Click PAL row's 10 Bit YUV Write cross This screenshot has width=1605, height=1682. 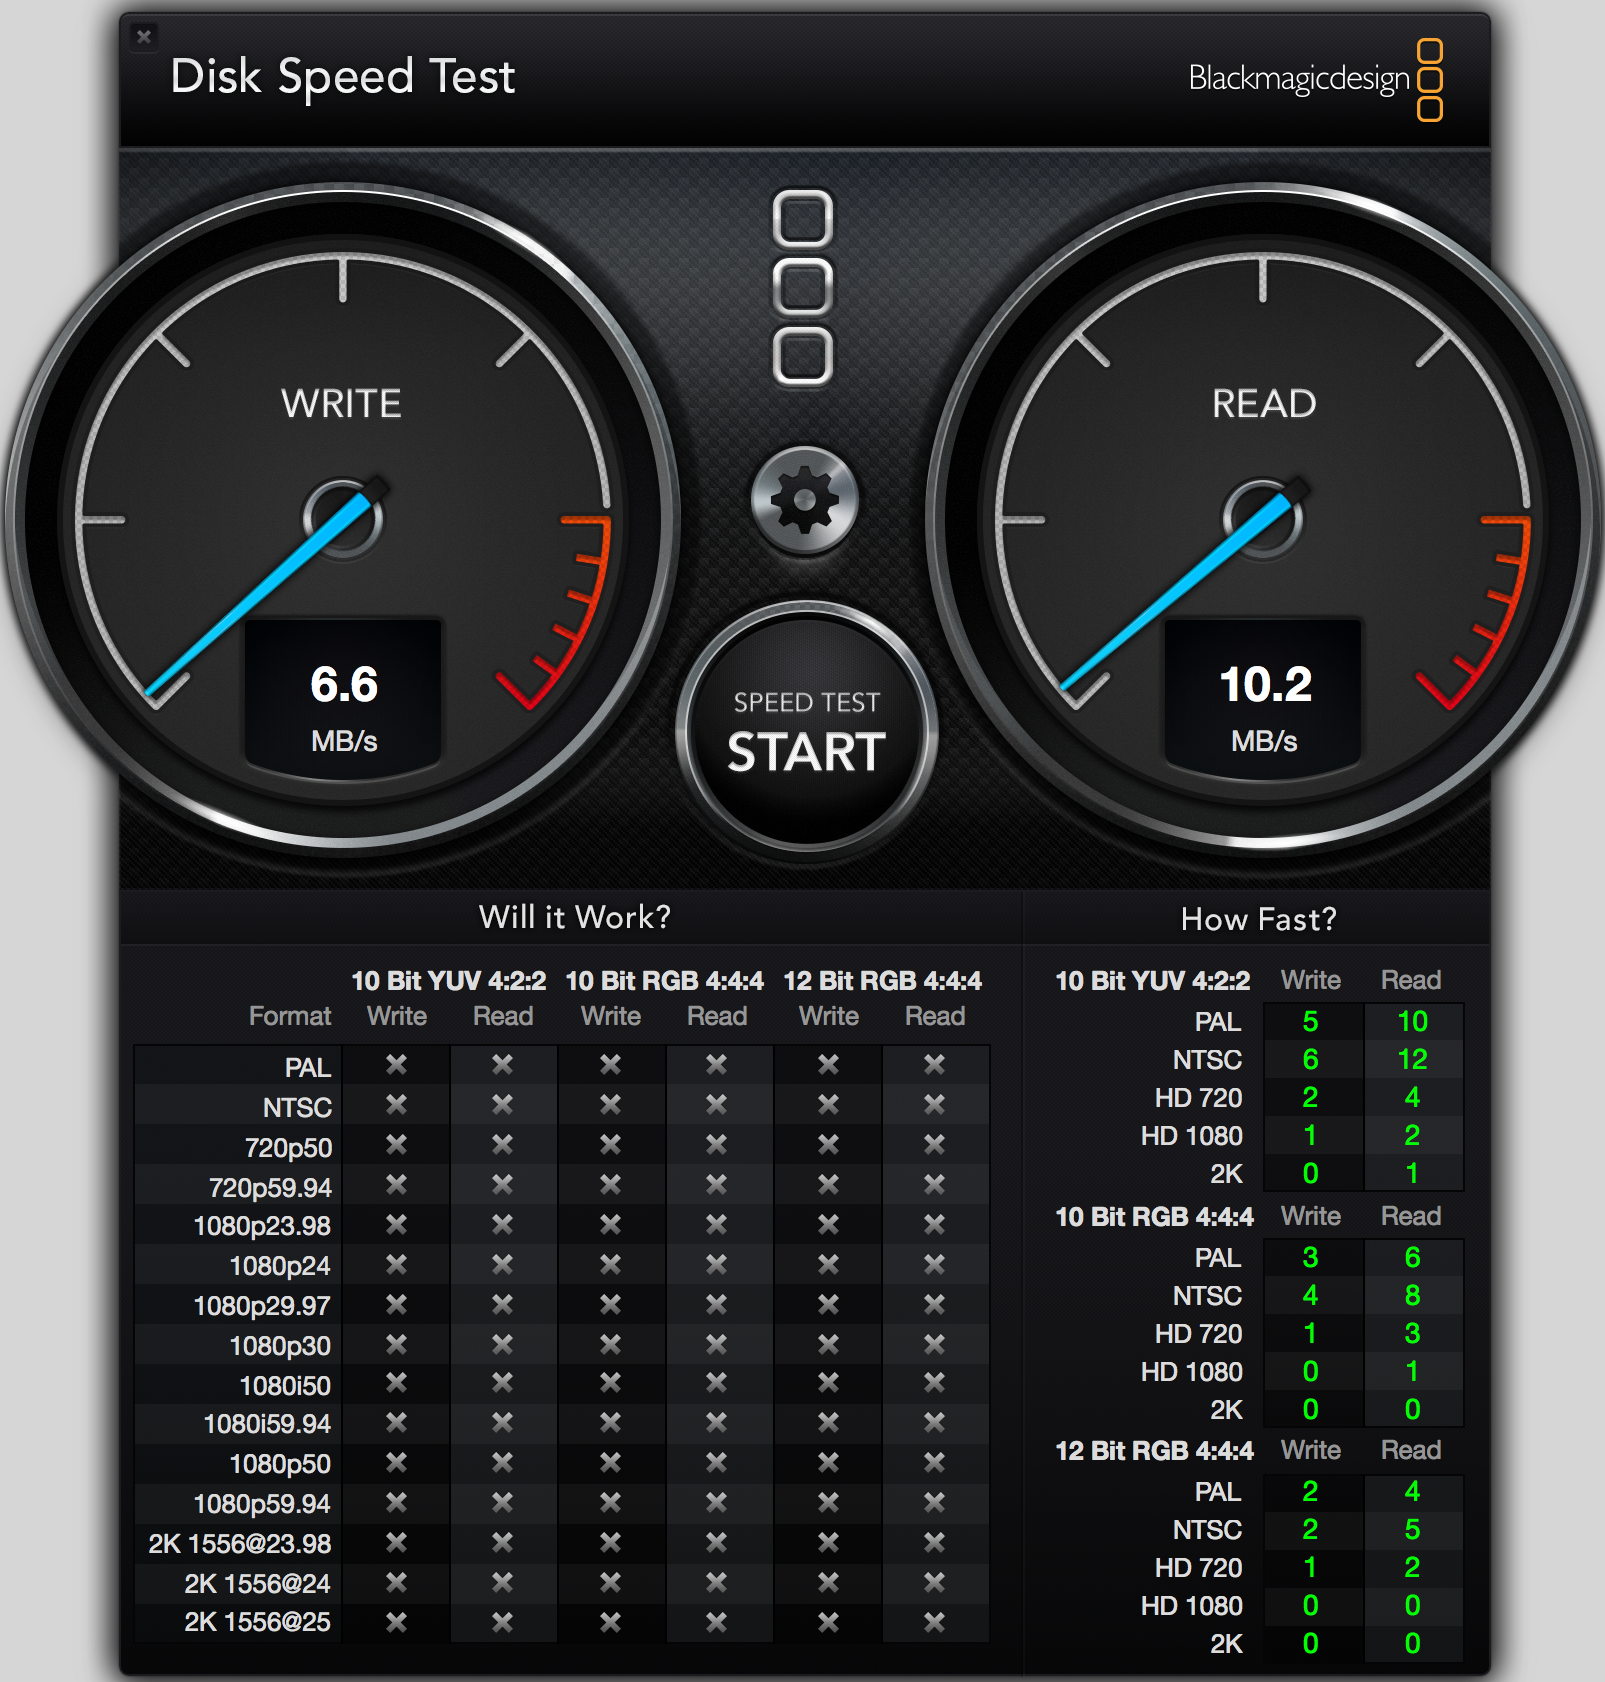click(x=396, y=1064)
